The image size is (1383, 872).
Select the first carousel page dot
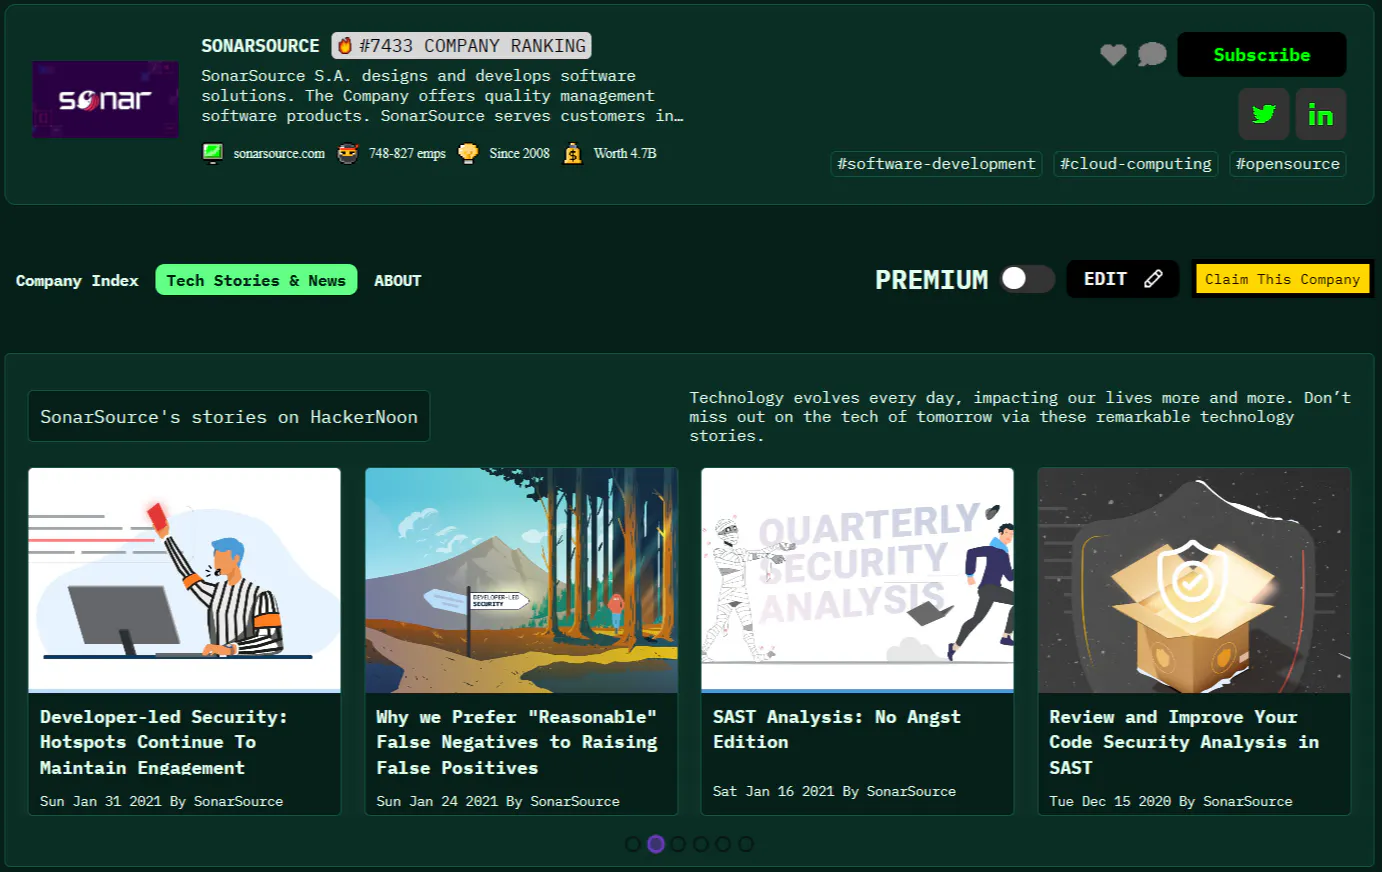click(633, 844)
